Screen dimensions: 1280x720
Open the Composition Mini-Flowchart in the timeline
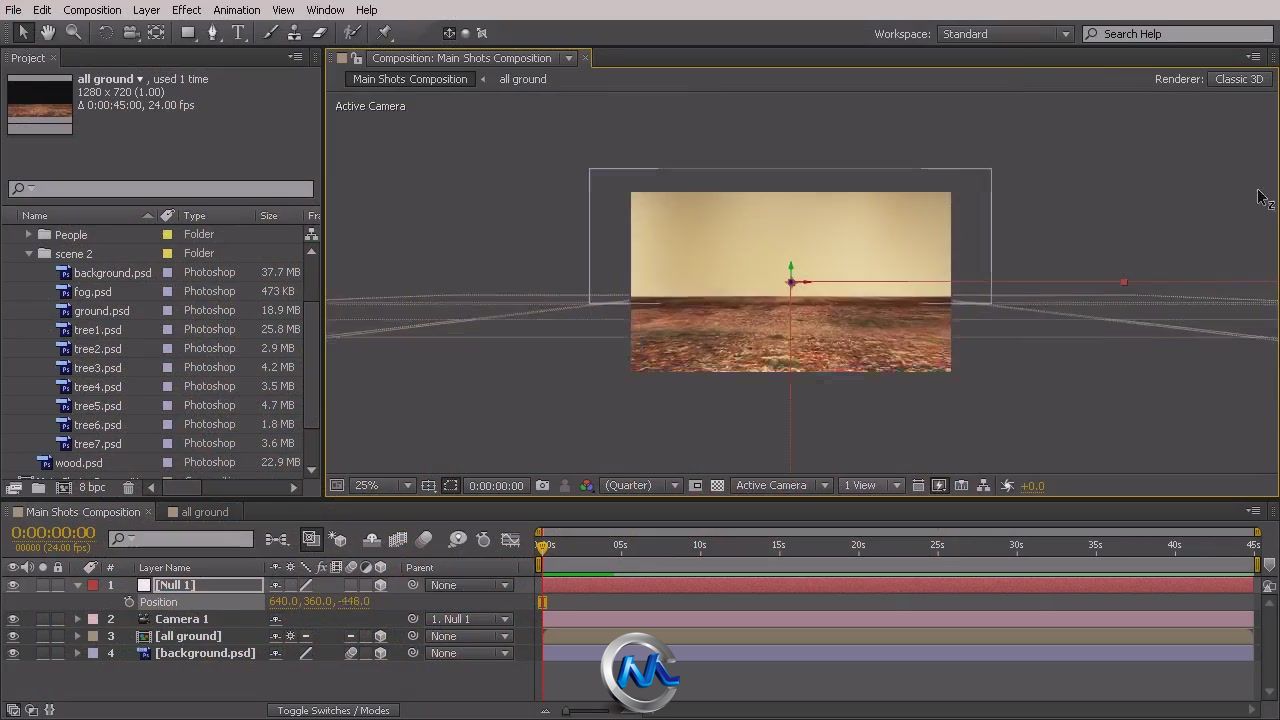pos(277,540)
